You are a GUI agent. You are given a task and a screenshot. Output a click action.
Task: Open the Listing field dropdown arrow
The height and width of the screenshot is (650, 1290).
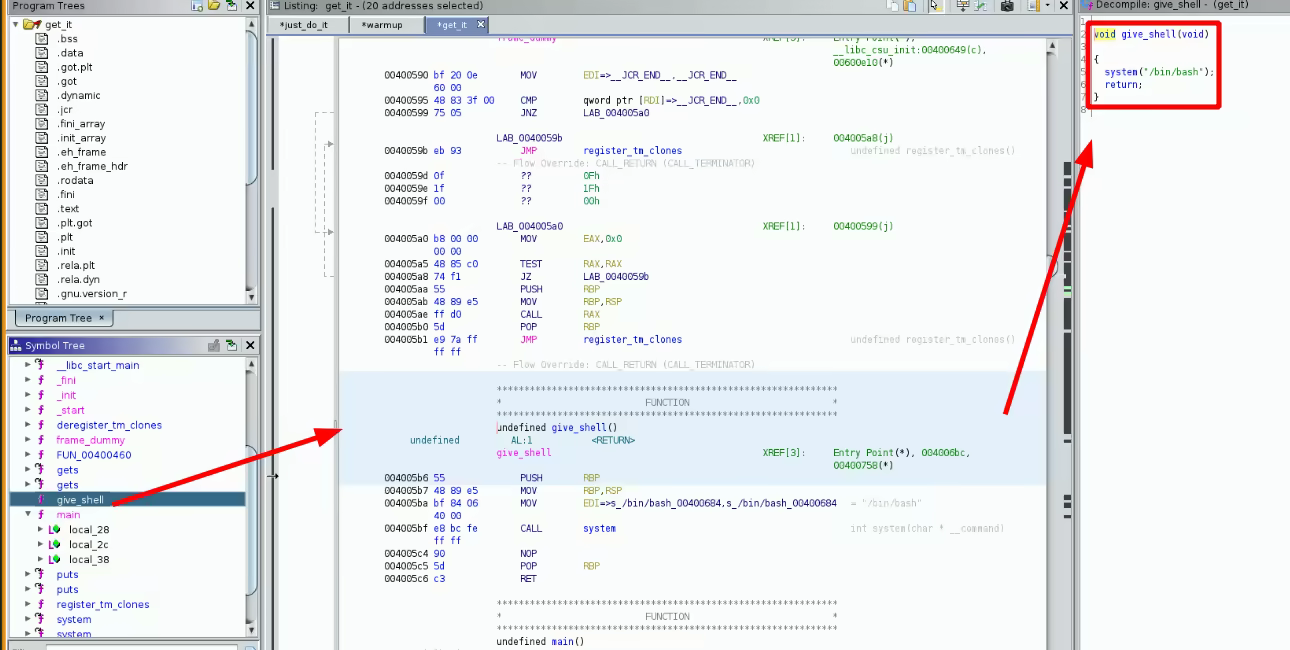coord(1046,6)
